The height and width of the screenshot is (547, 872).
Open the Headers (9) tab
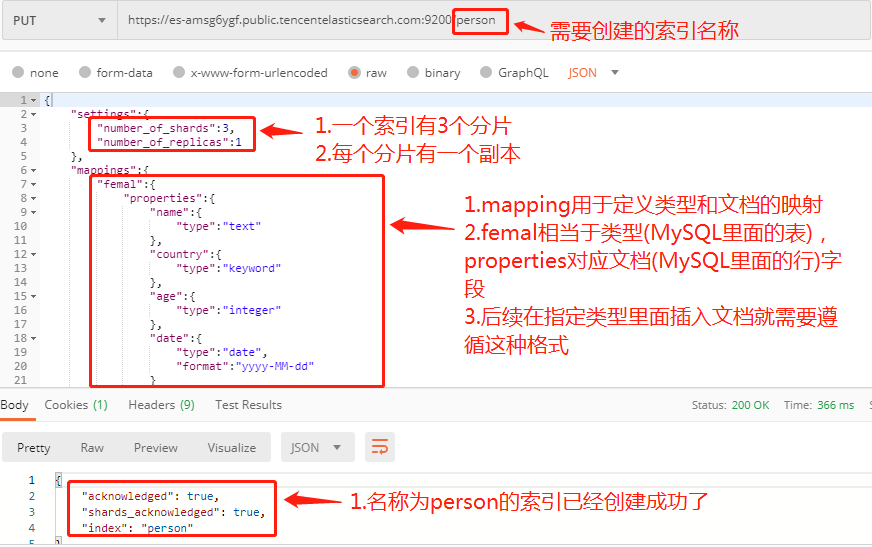(x=161, y=405)
